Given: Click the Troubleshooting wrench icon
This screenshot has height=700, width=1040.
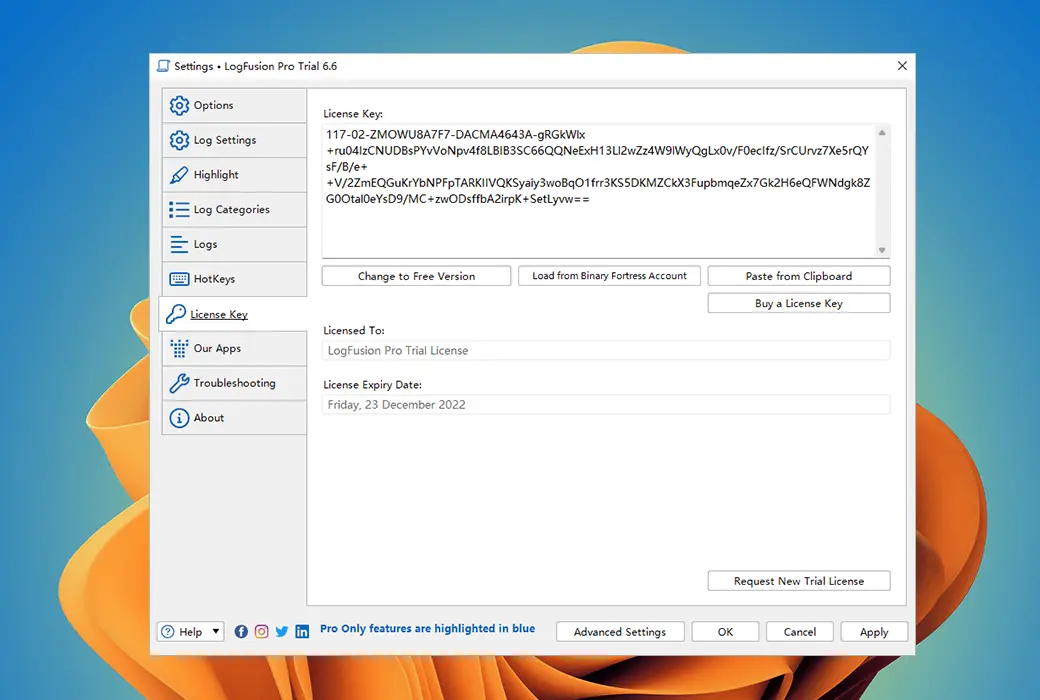Looking at the screenshot, I should [179, 383].
